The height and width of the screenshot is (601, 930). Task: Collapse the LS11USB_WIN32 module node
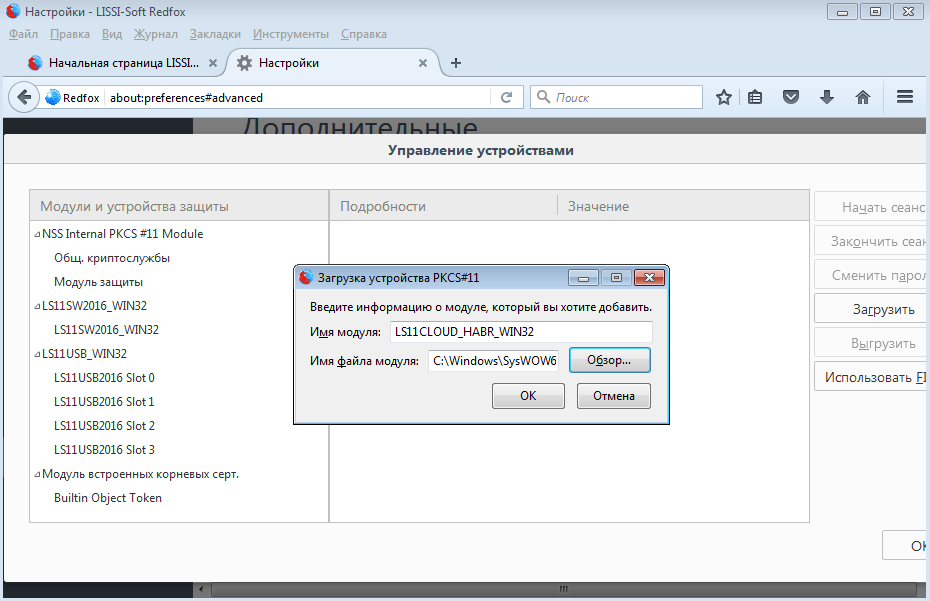(37, 354)
